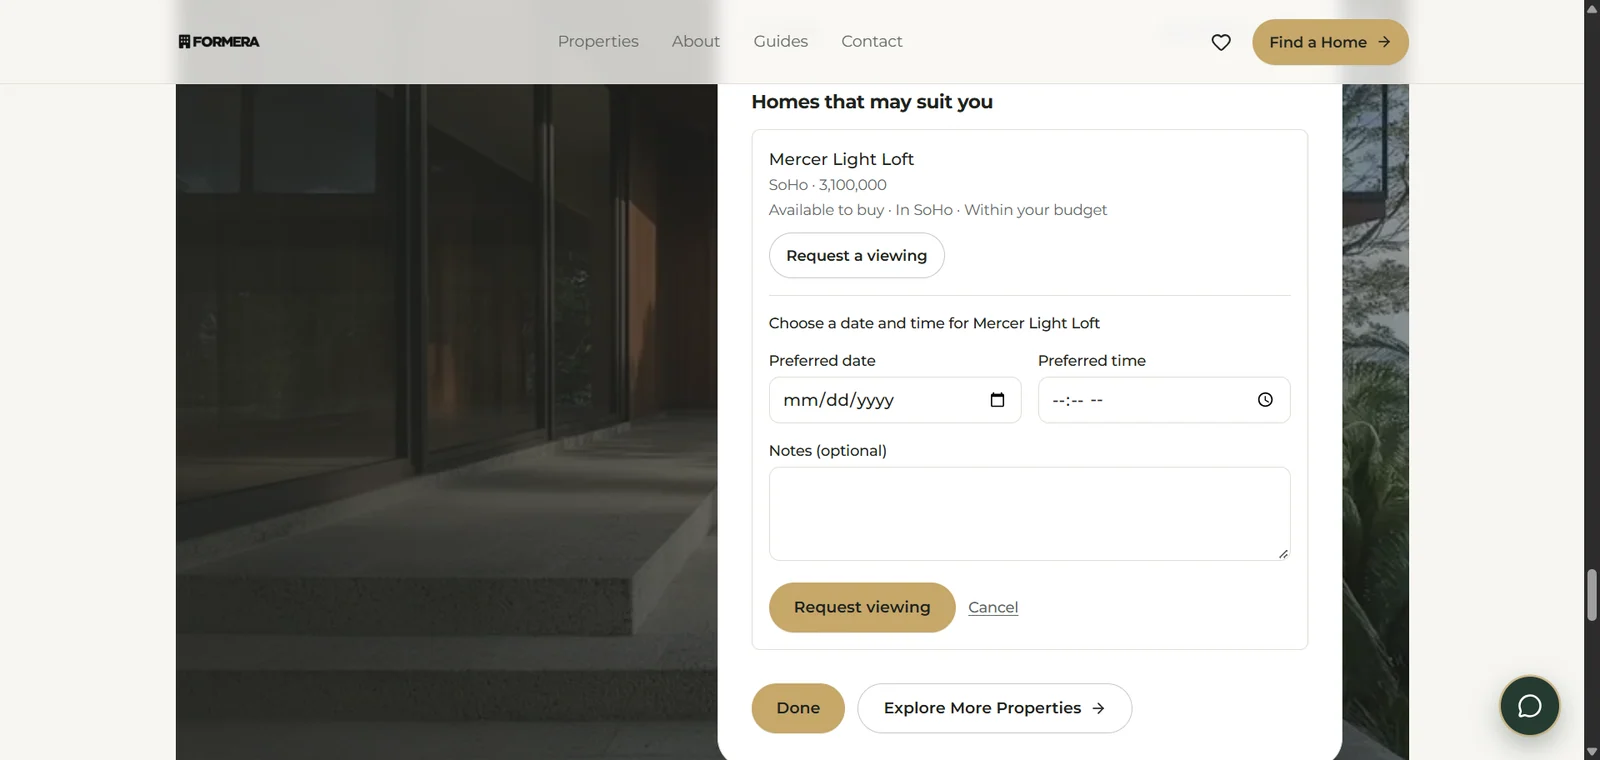1600x760 pixels.
Task: Click the page scrollbar thumb
Action: pyautogui.click(x=1592, y=595)
